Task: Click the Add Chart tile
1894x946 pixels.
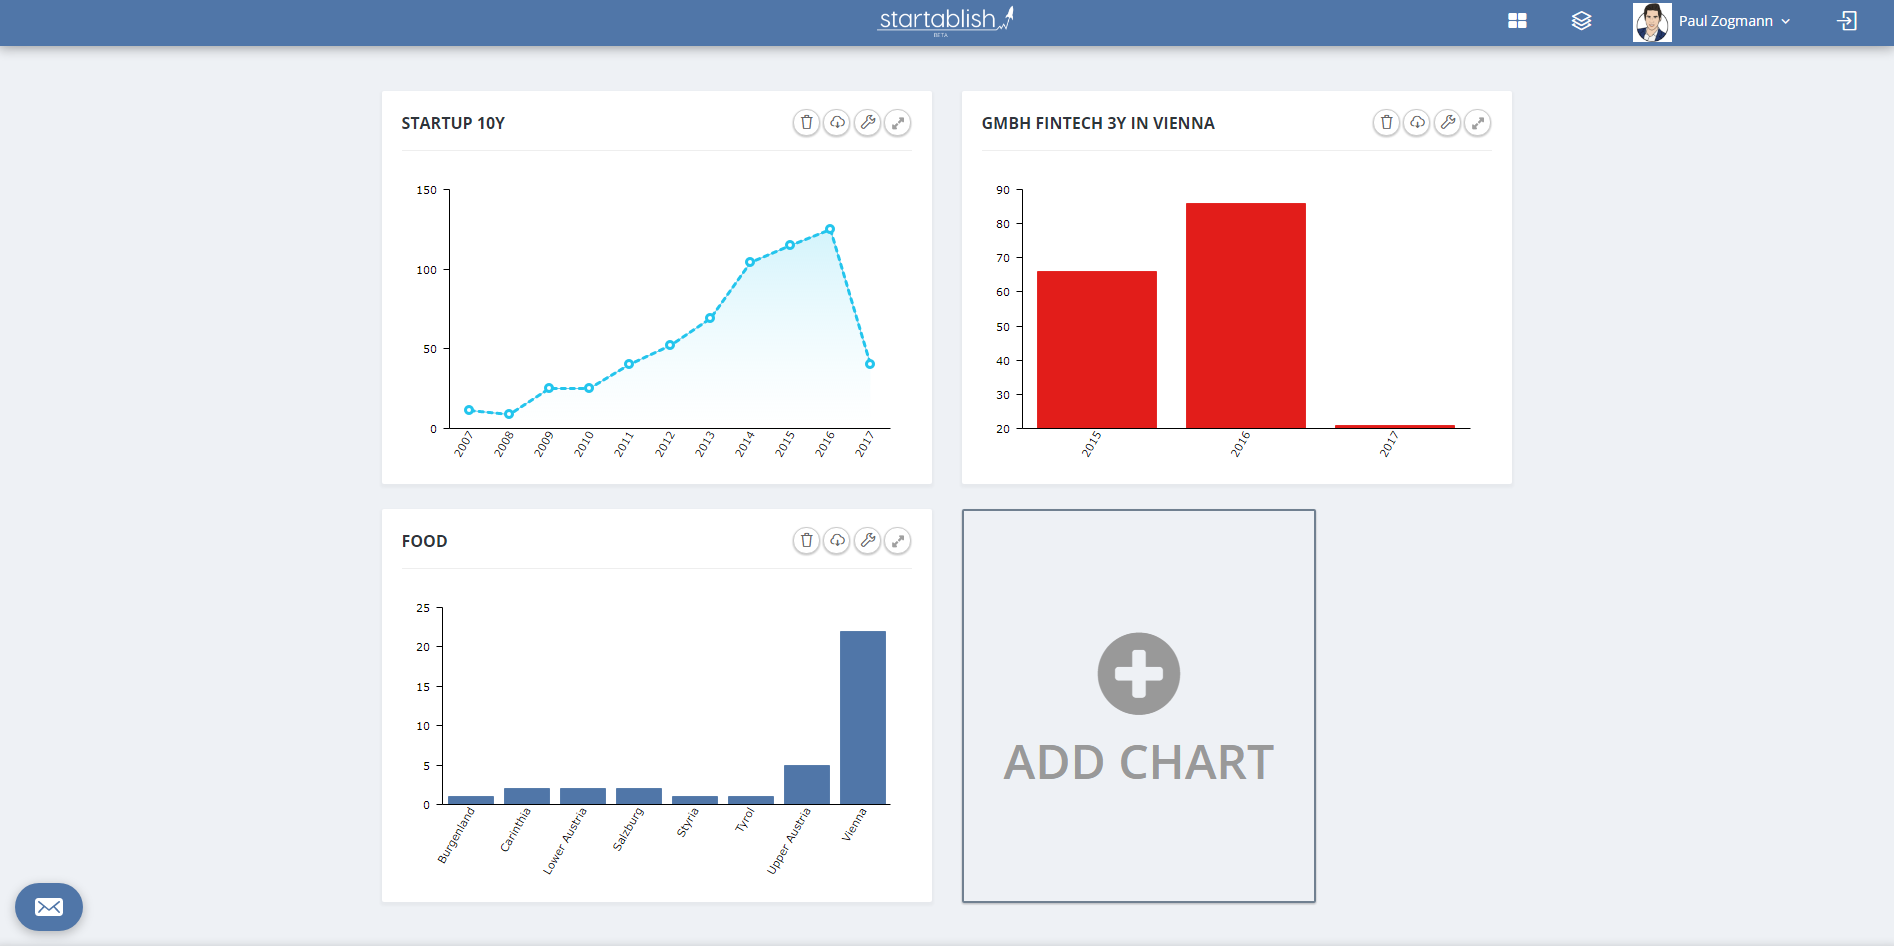Action: [x=1139, y=706]
